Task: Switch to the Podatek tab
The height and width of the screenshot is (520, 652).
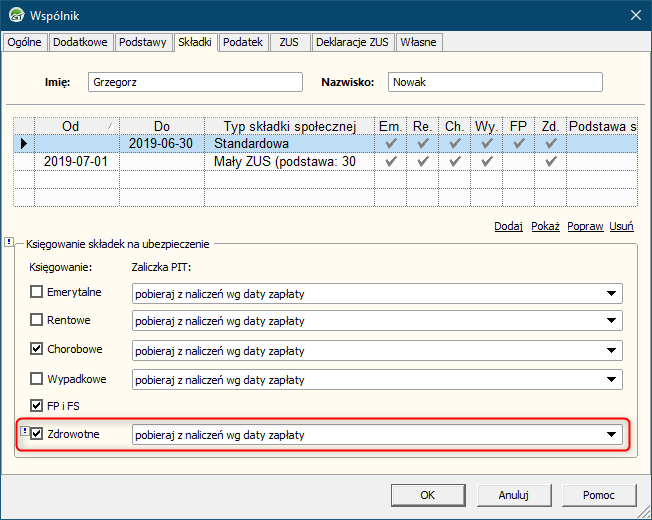Action: pos(243,42)
